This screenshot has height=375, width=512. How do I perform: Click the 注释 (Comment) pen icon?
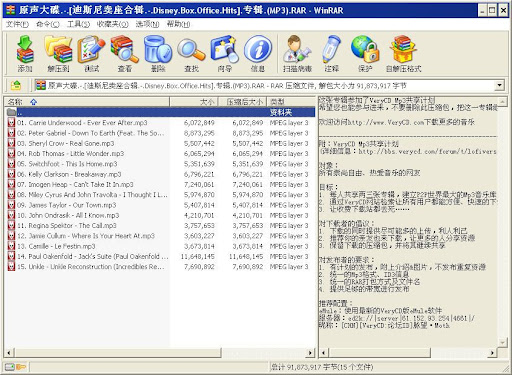pyautogui.click(x=331, y=50)
